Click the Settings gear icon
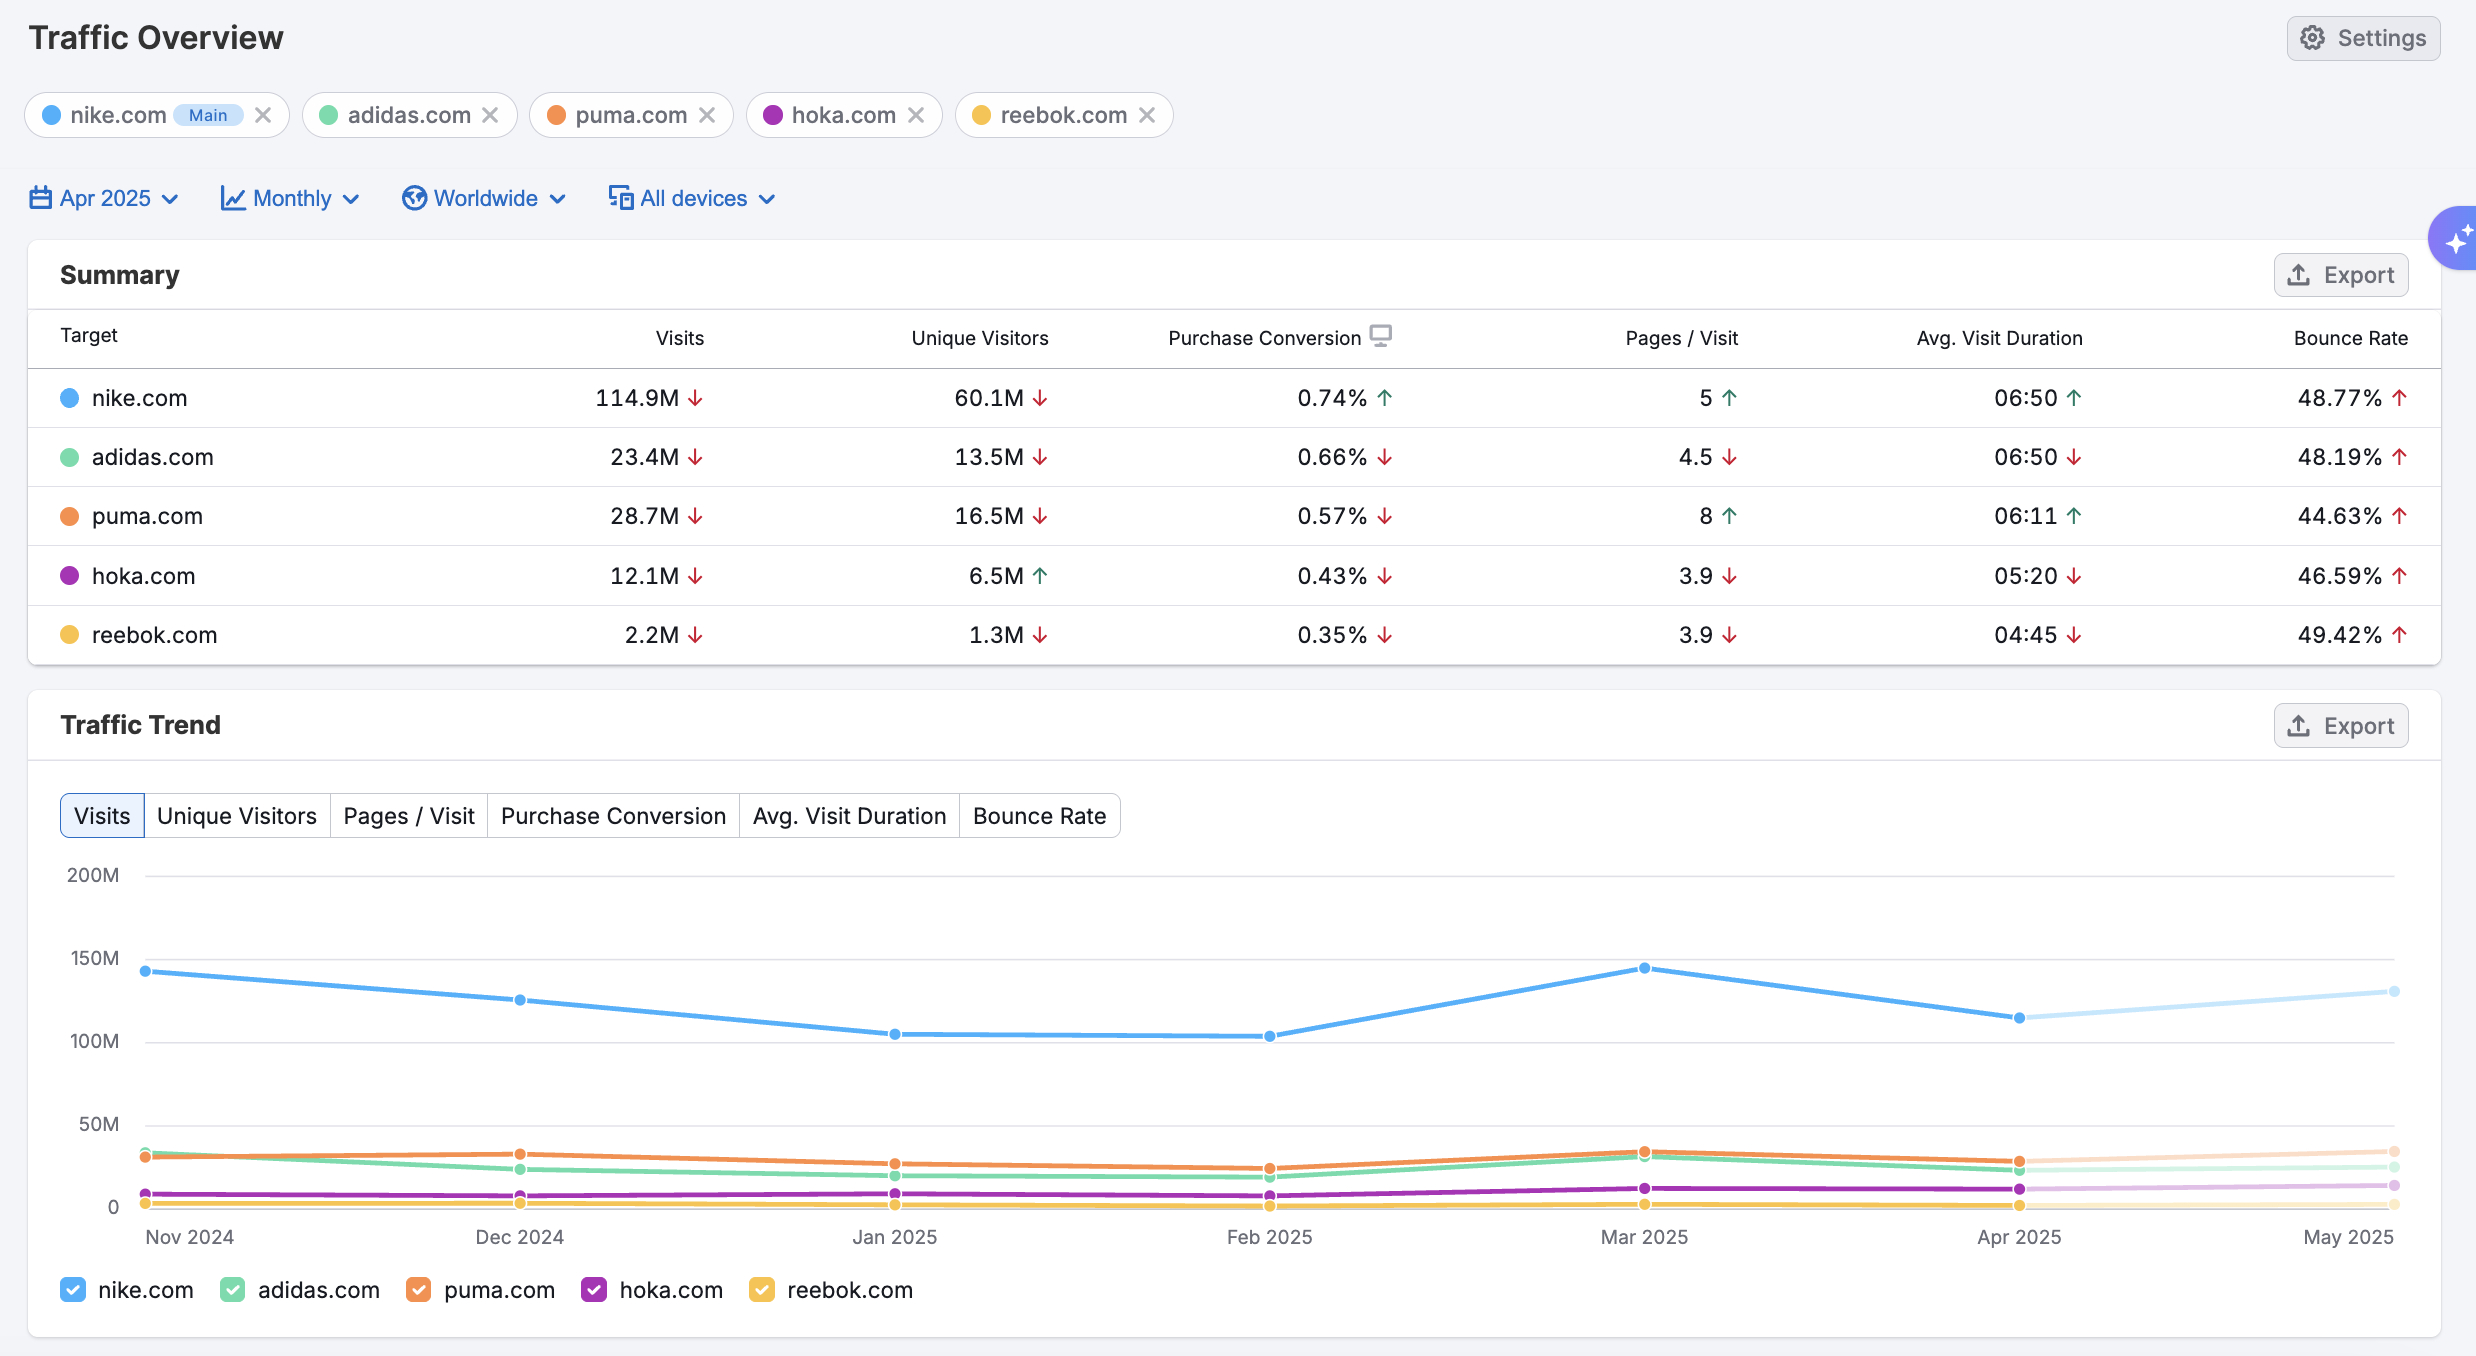The height and width of the screenshot is (1356, 2476). coord(2312,38)
